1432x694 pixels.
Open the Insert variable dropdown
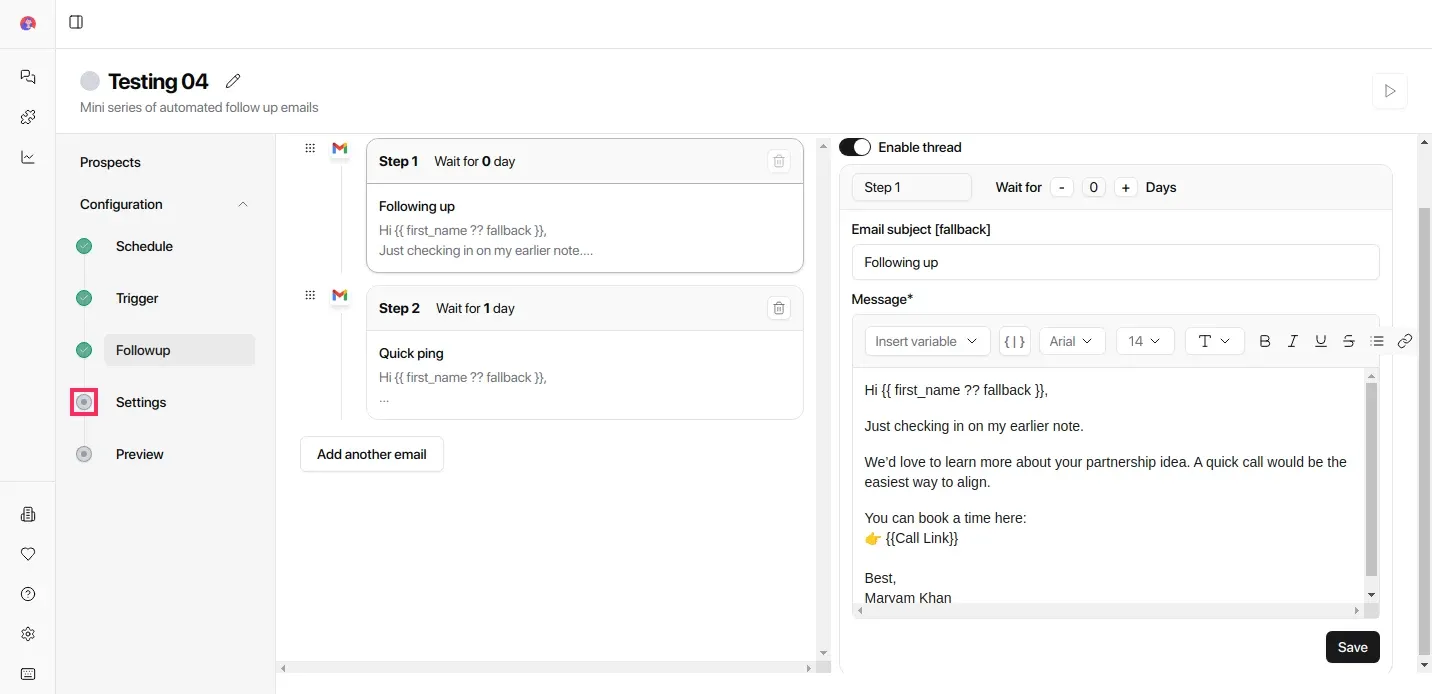[926, 341]
